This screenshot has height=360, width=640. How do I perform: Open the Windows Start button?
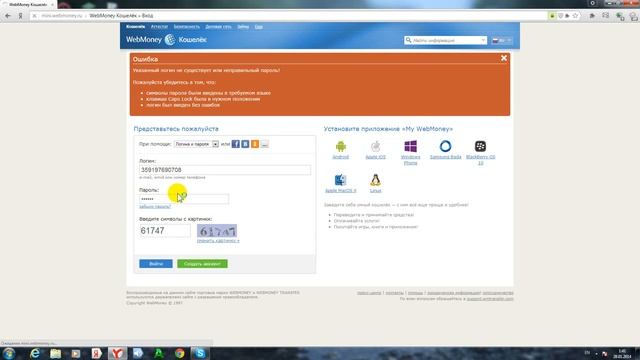click(9, 353)
